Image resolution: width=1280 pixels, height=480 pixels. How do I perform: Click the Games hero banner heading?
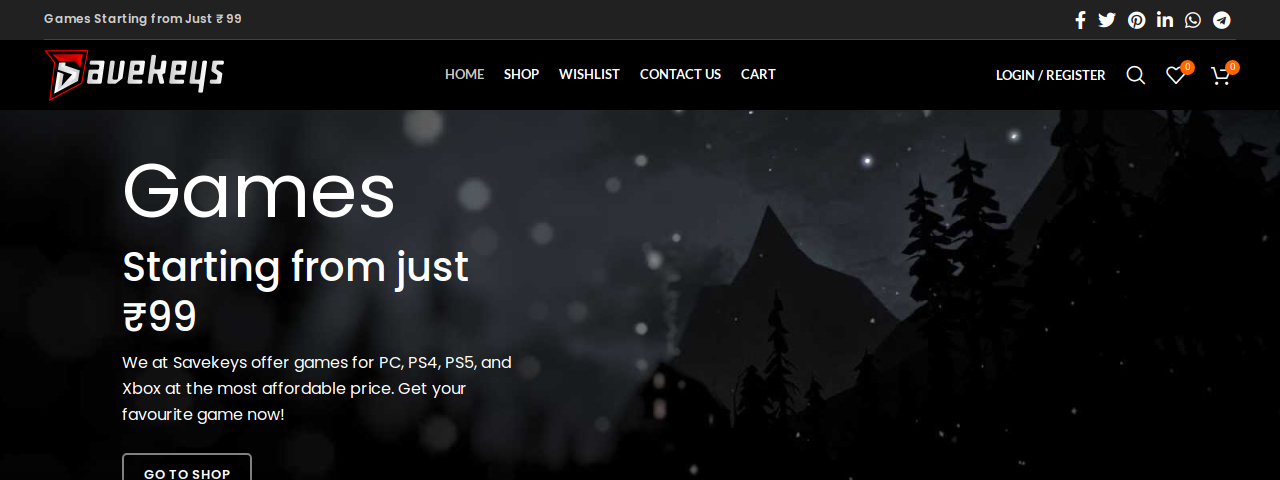tap(259, 191)
